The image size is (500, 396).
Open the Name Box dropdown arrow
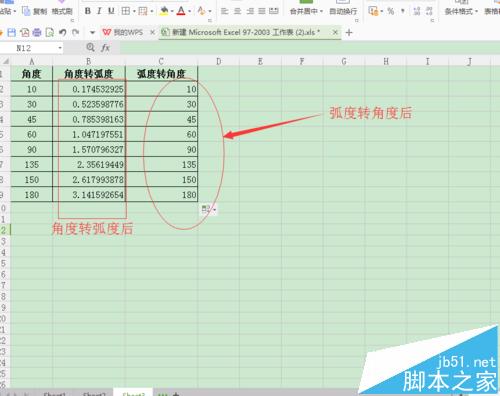(x=60, y=48)
